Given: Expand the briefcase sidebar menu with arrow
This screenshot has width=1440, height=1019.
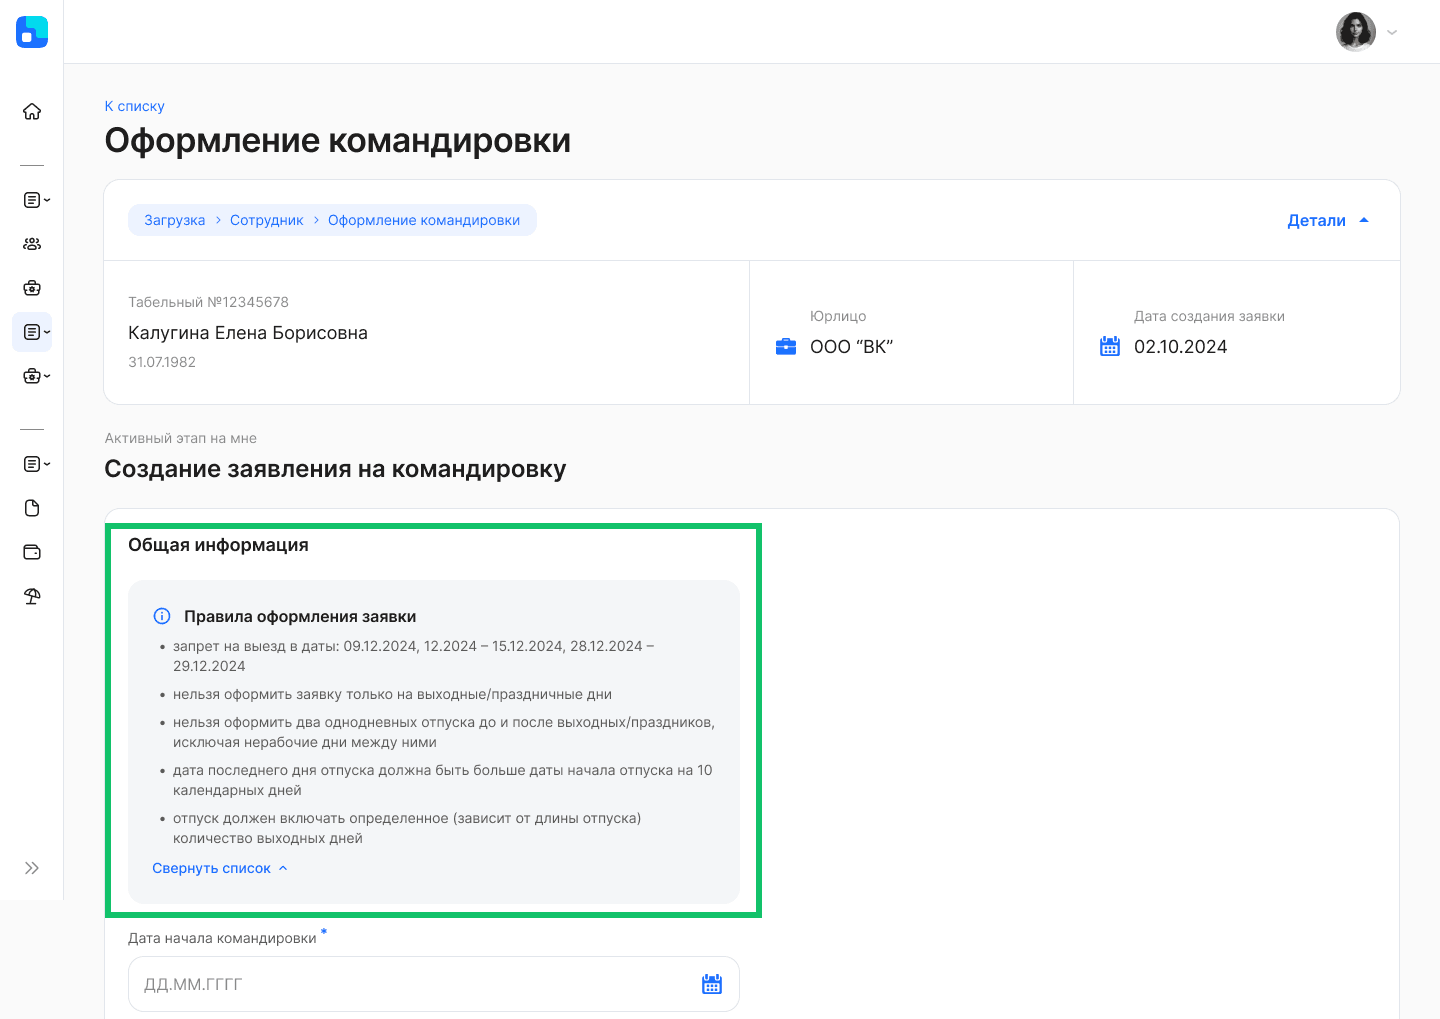Looking at the screenshot, I should coord(36,376).
